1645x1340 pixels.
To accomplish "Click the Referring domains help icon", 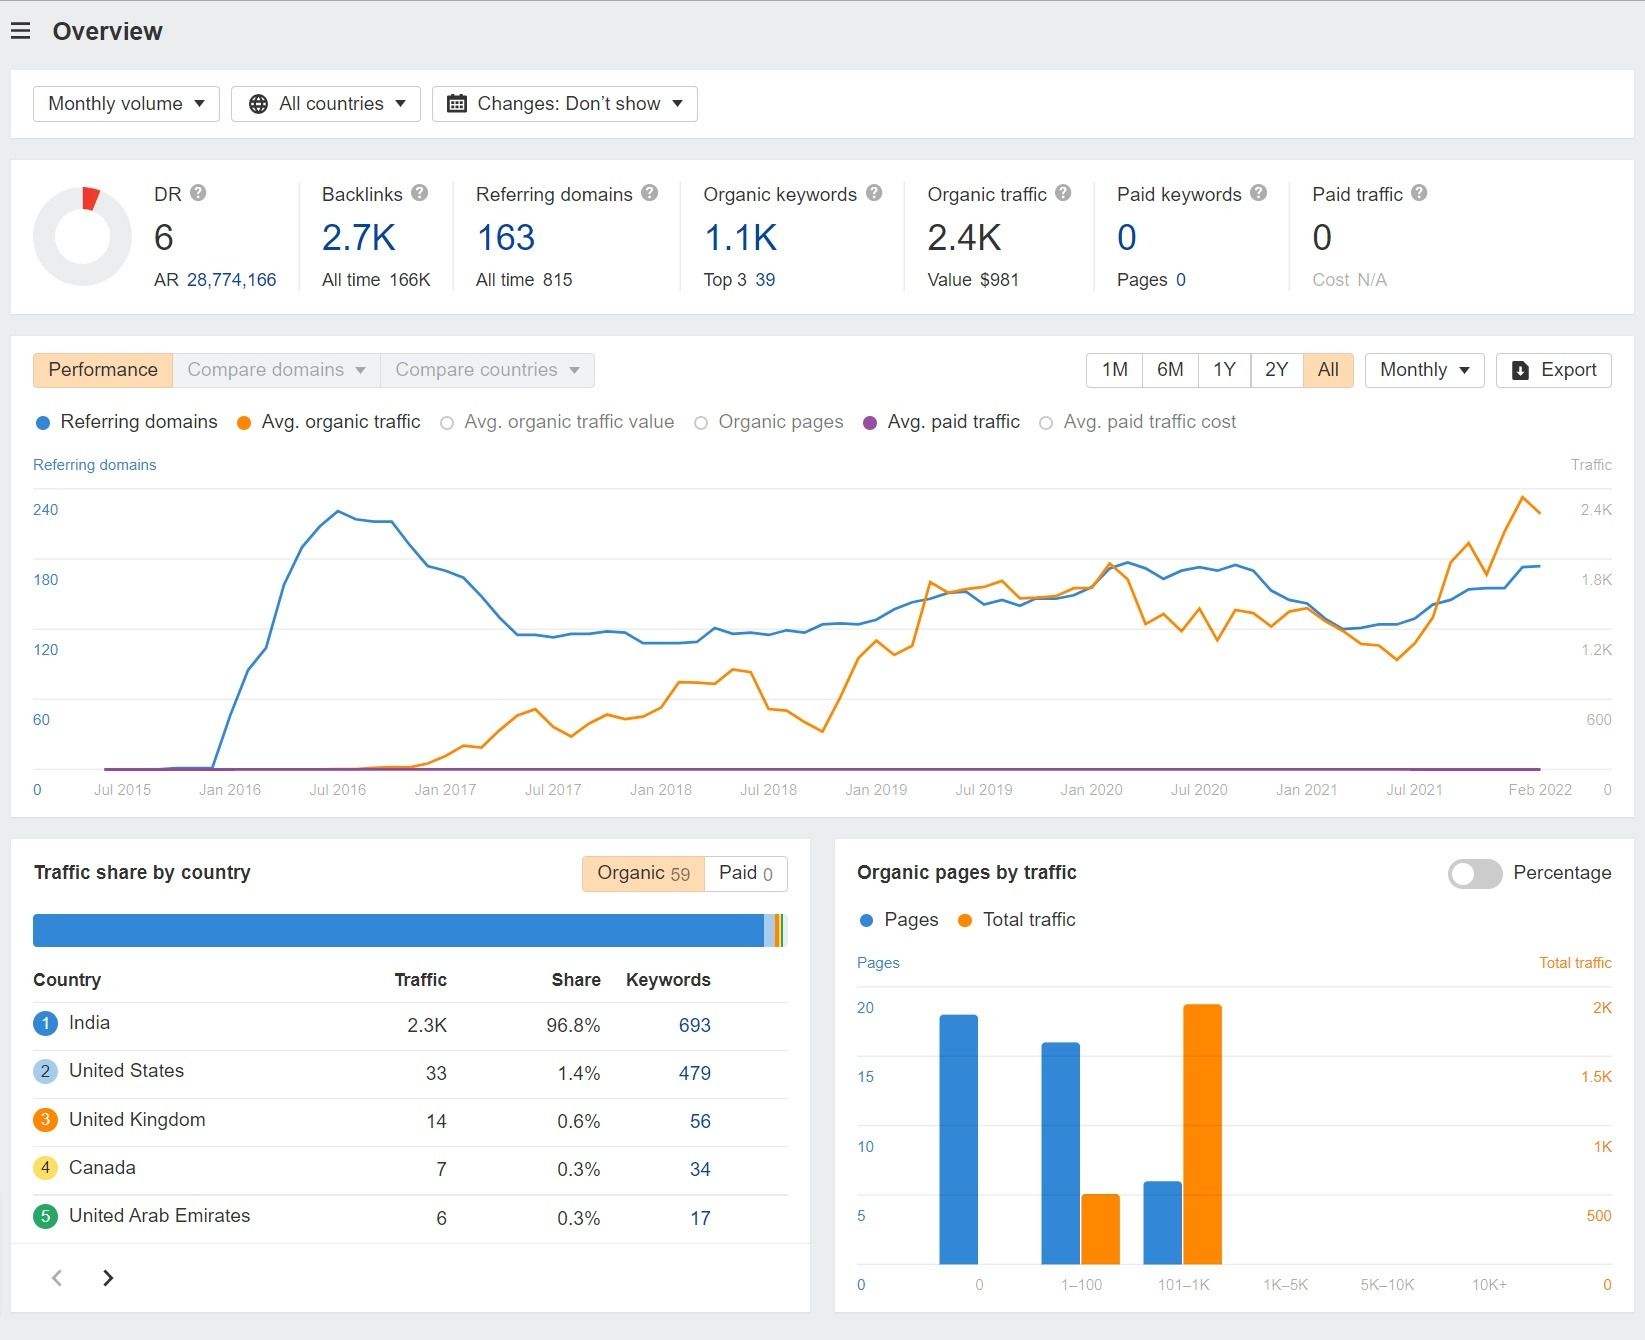I will click(649, 193).
